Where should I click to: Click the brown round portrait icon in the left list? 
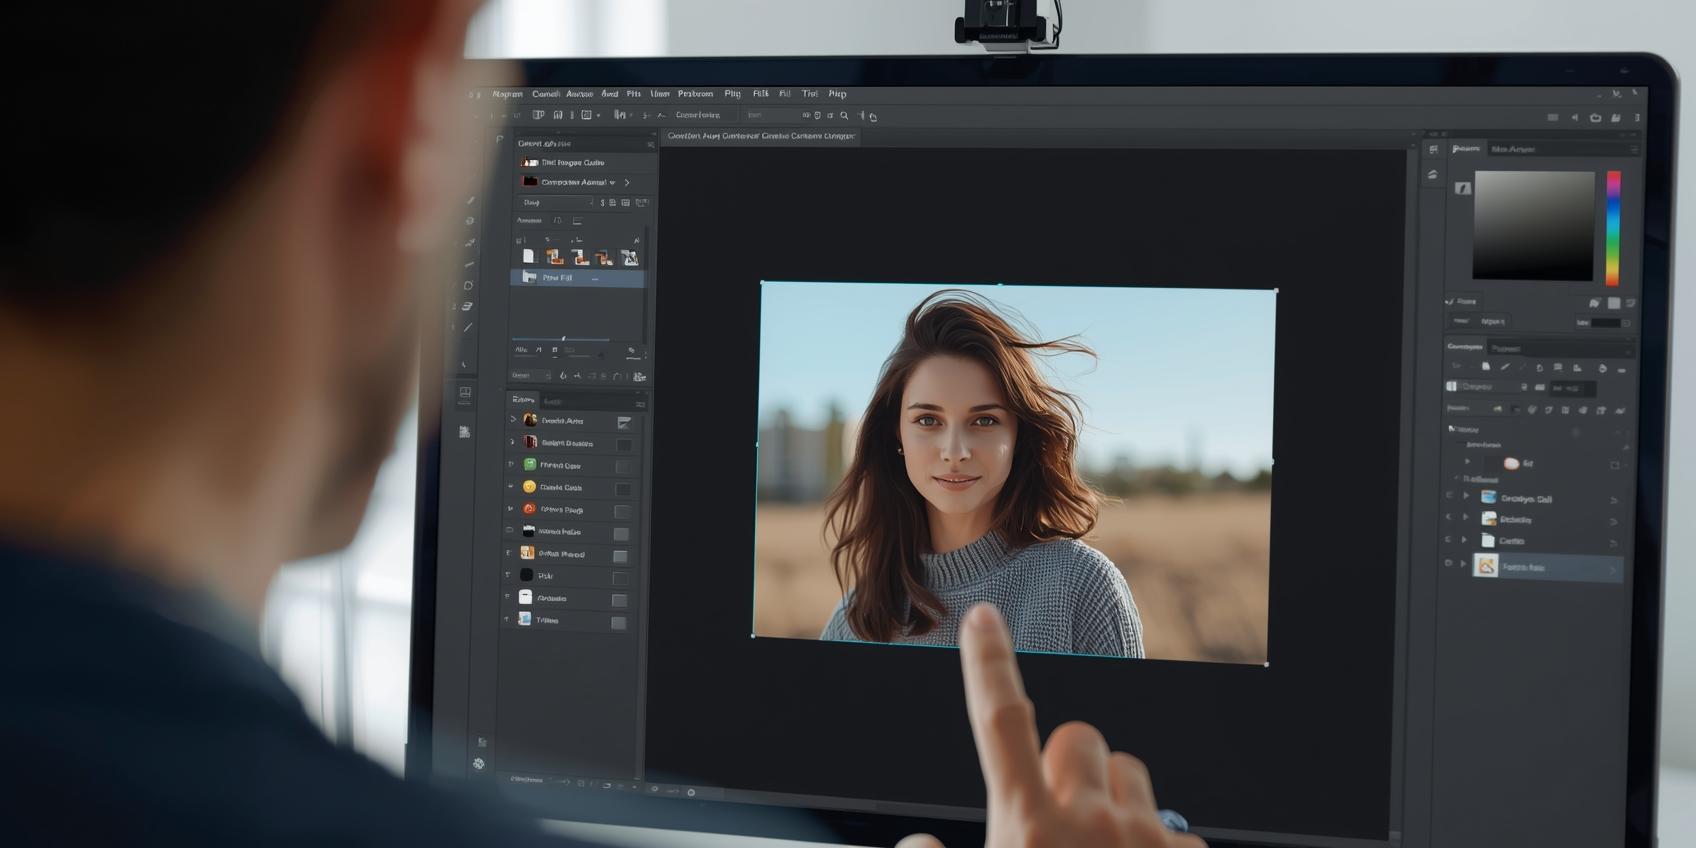[530, 420]
